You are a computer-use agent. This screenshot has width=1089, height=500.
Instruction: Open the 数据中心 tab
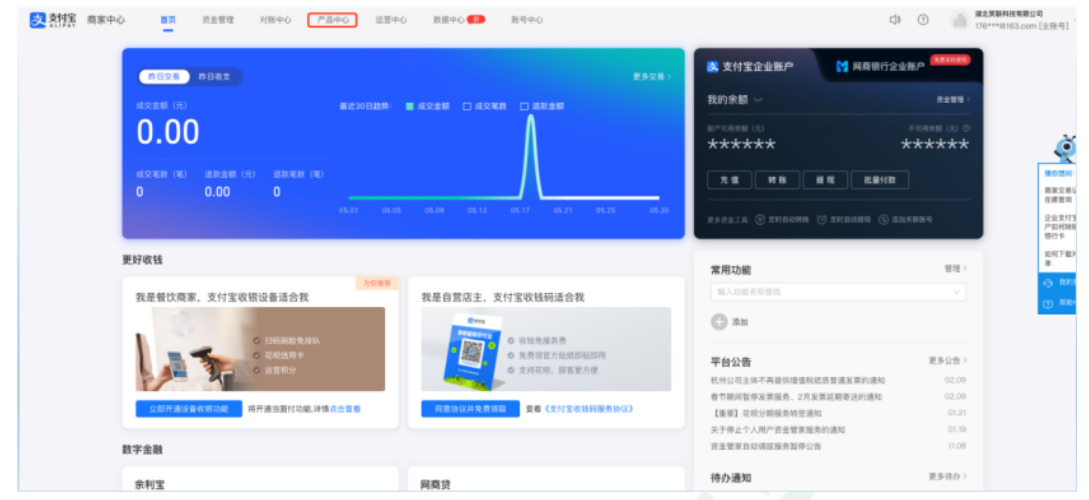pyautogui.click(x=449, y=20)
